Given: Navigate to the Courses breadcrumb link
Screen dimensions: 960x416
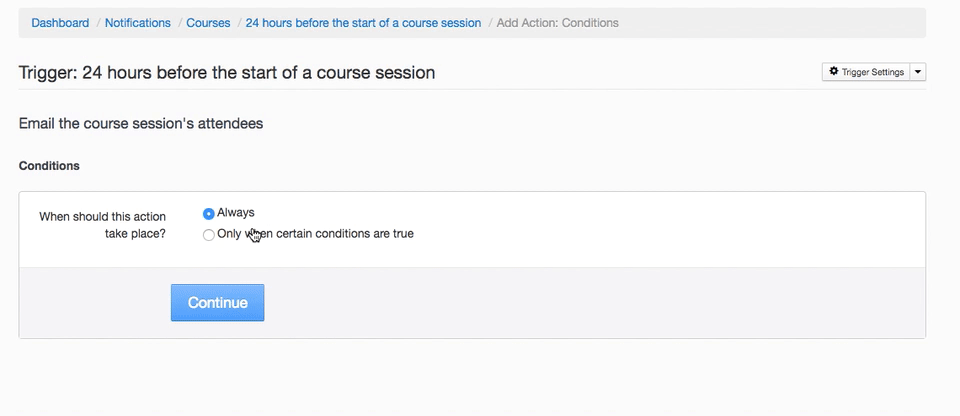Looking at the screenshot, I should click(x=208, y=22).
